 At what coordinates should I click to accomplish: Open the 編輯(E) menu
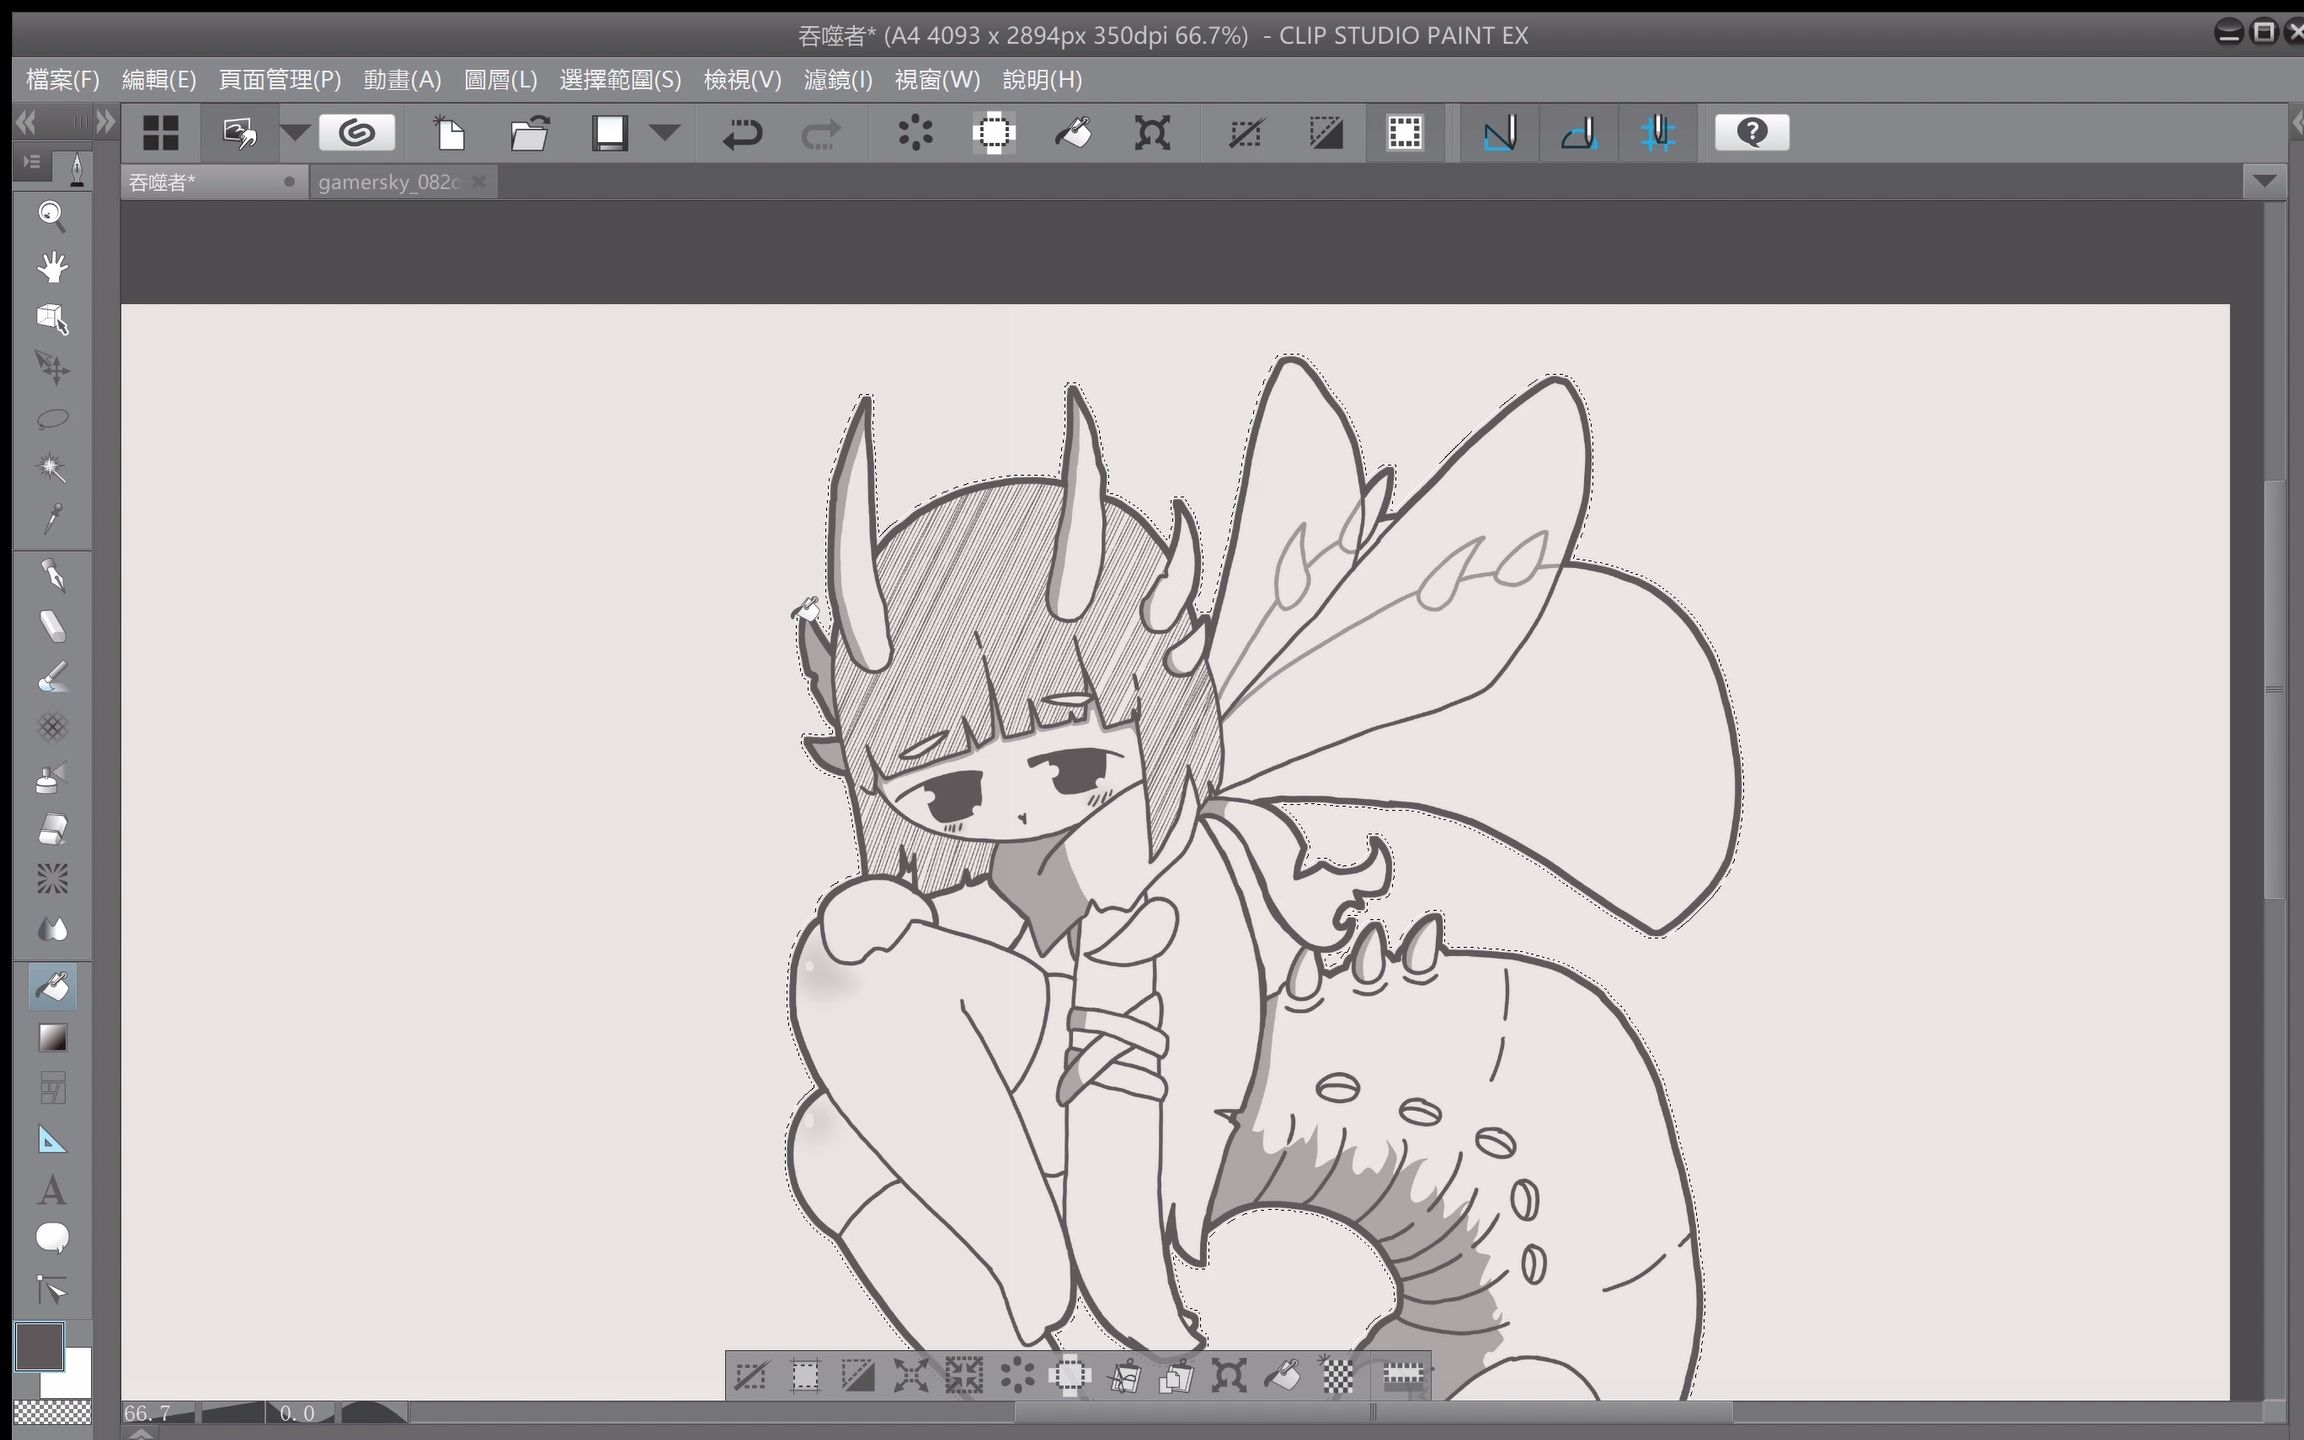pyautogui.click(x=159, y=79)
